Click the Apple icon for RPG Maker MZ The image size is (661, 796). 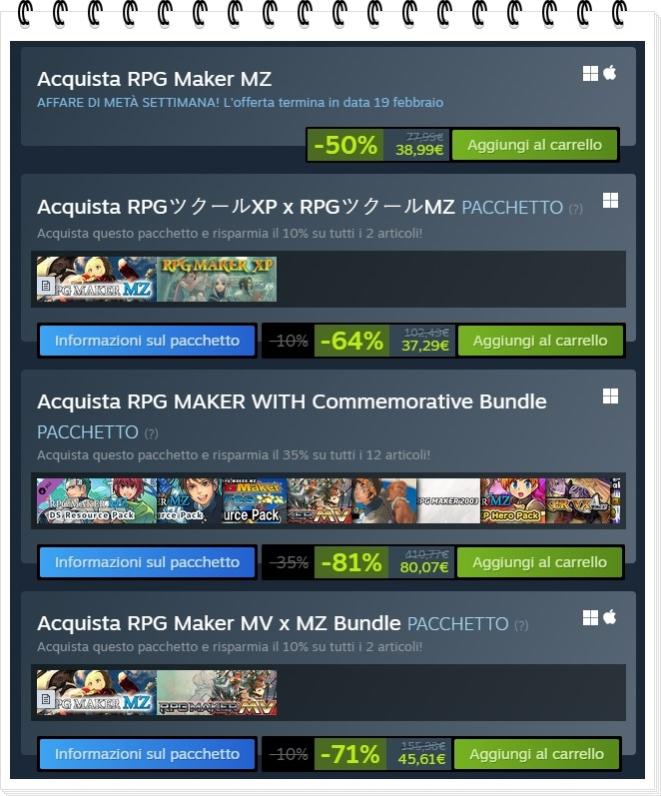[610, 73]
